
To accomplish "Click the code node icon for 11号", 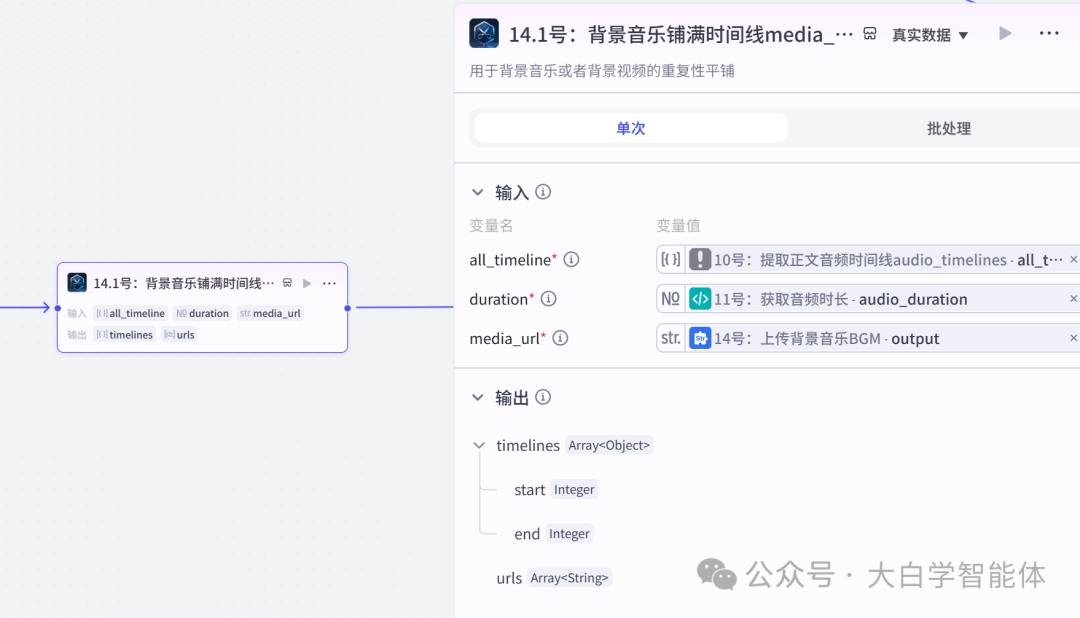I will point(700,299).
